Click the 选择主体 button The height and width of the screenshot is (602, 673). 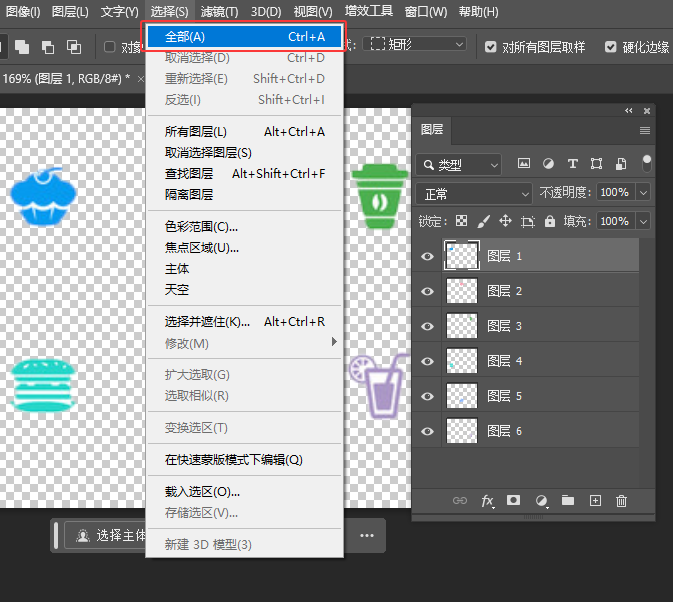(110, 535)
